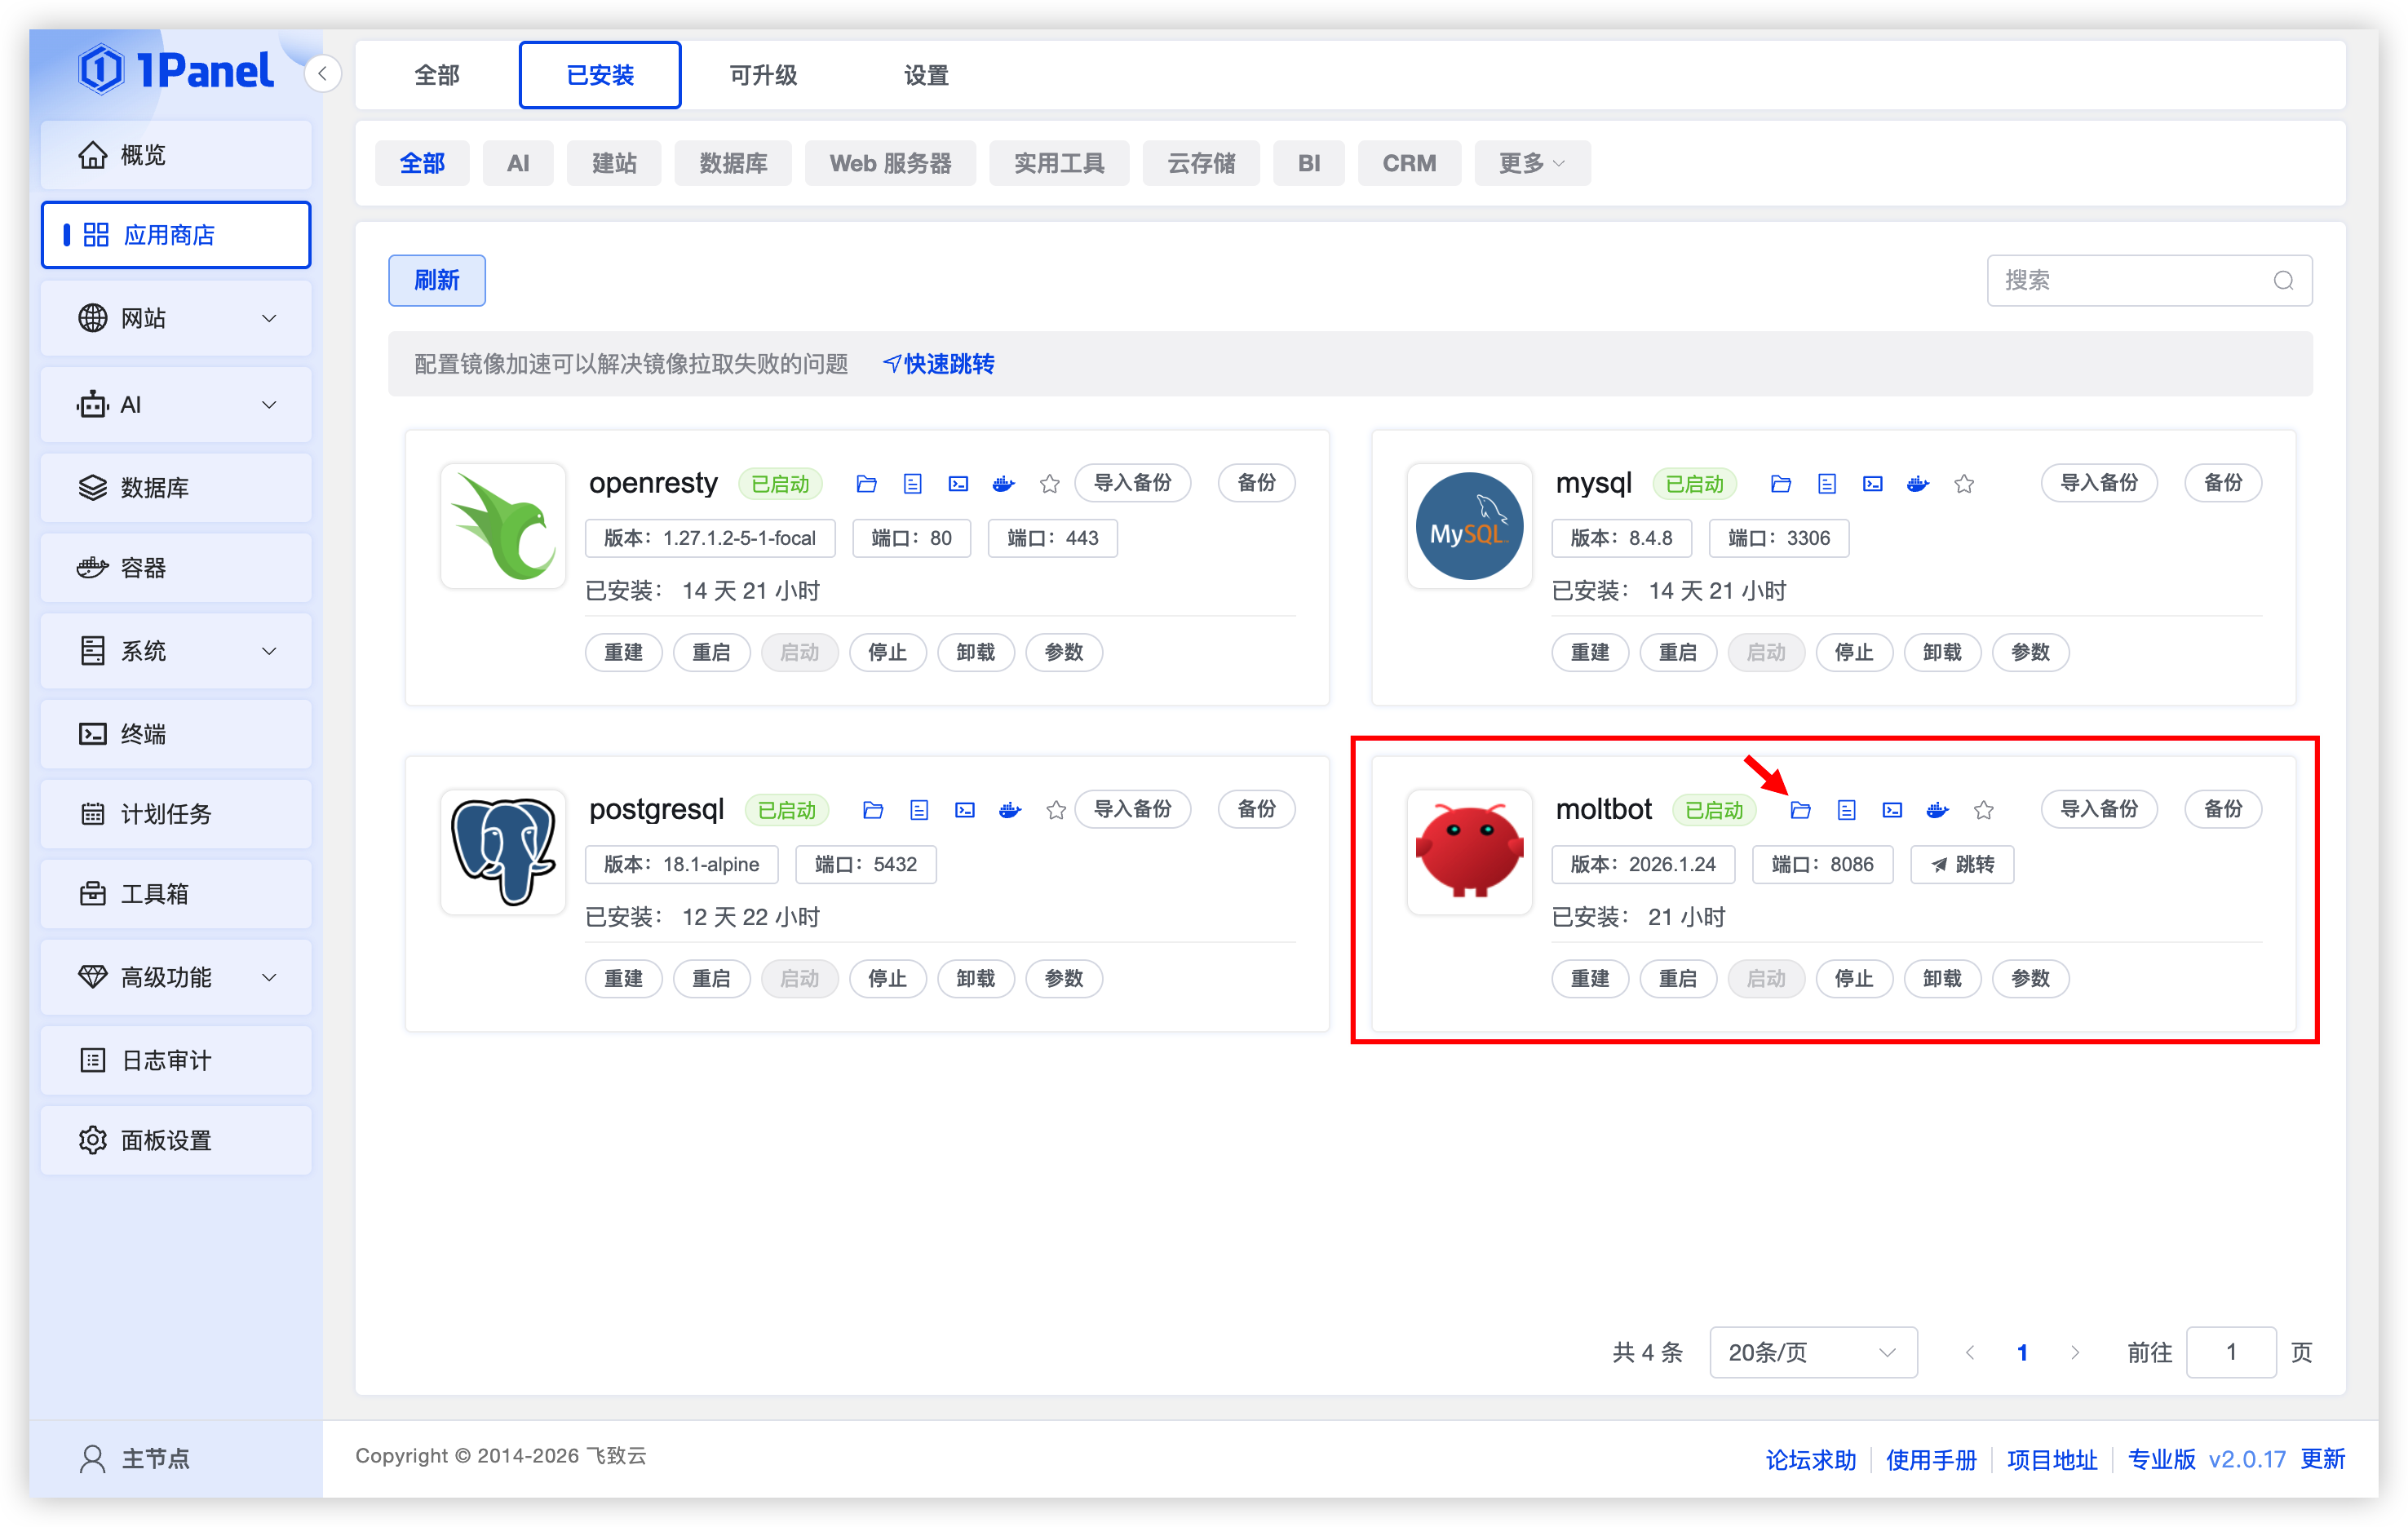The image size is (2408, 1527).
Task: Click 跳转 on the moltbot card
Action: click(1962, 864)
